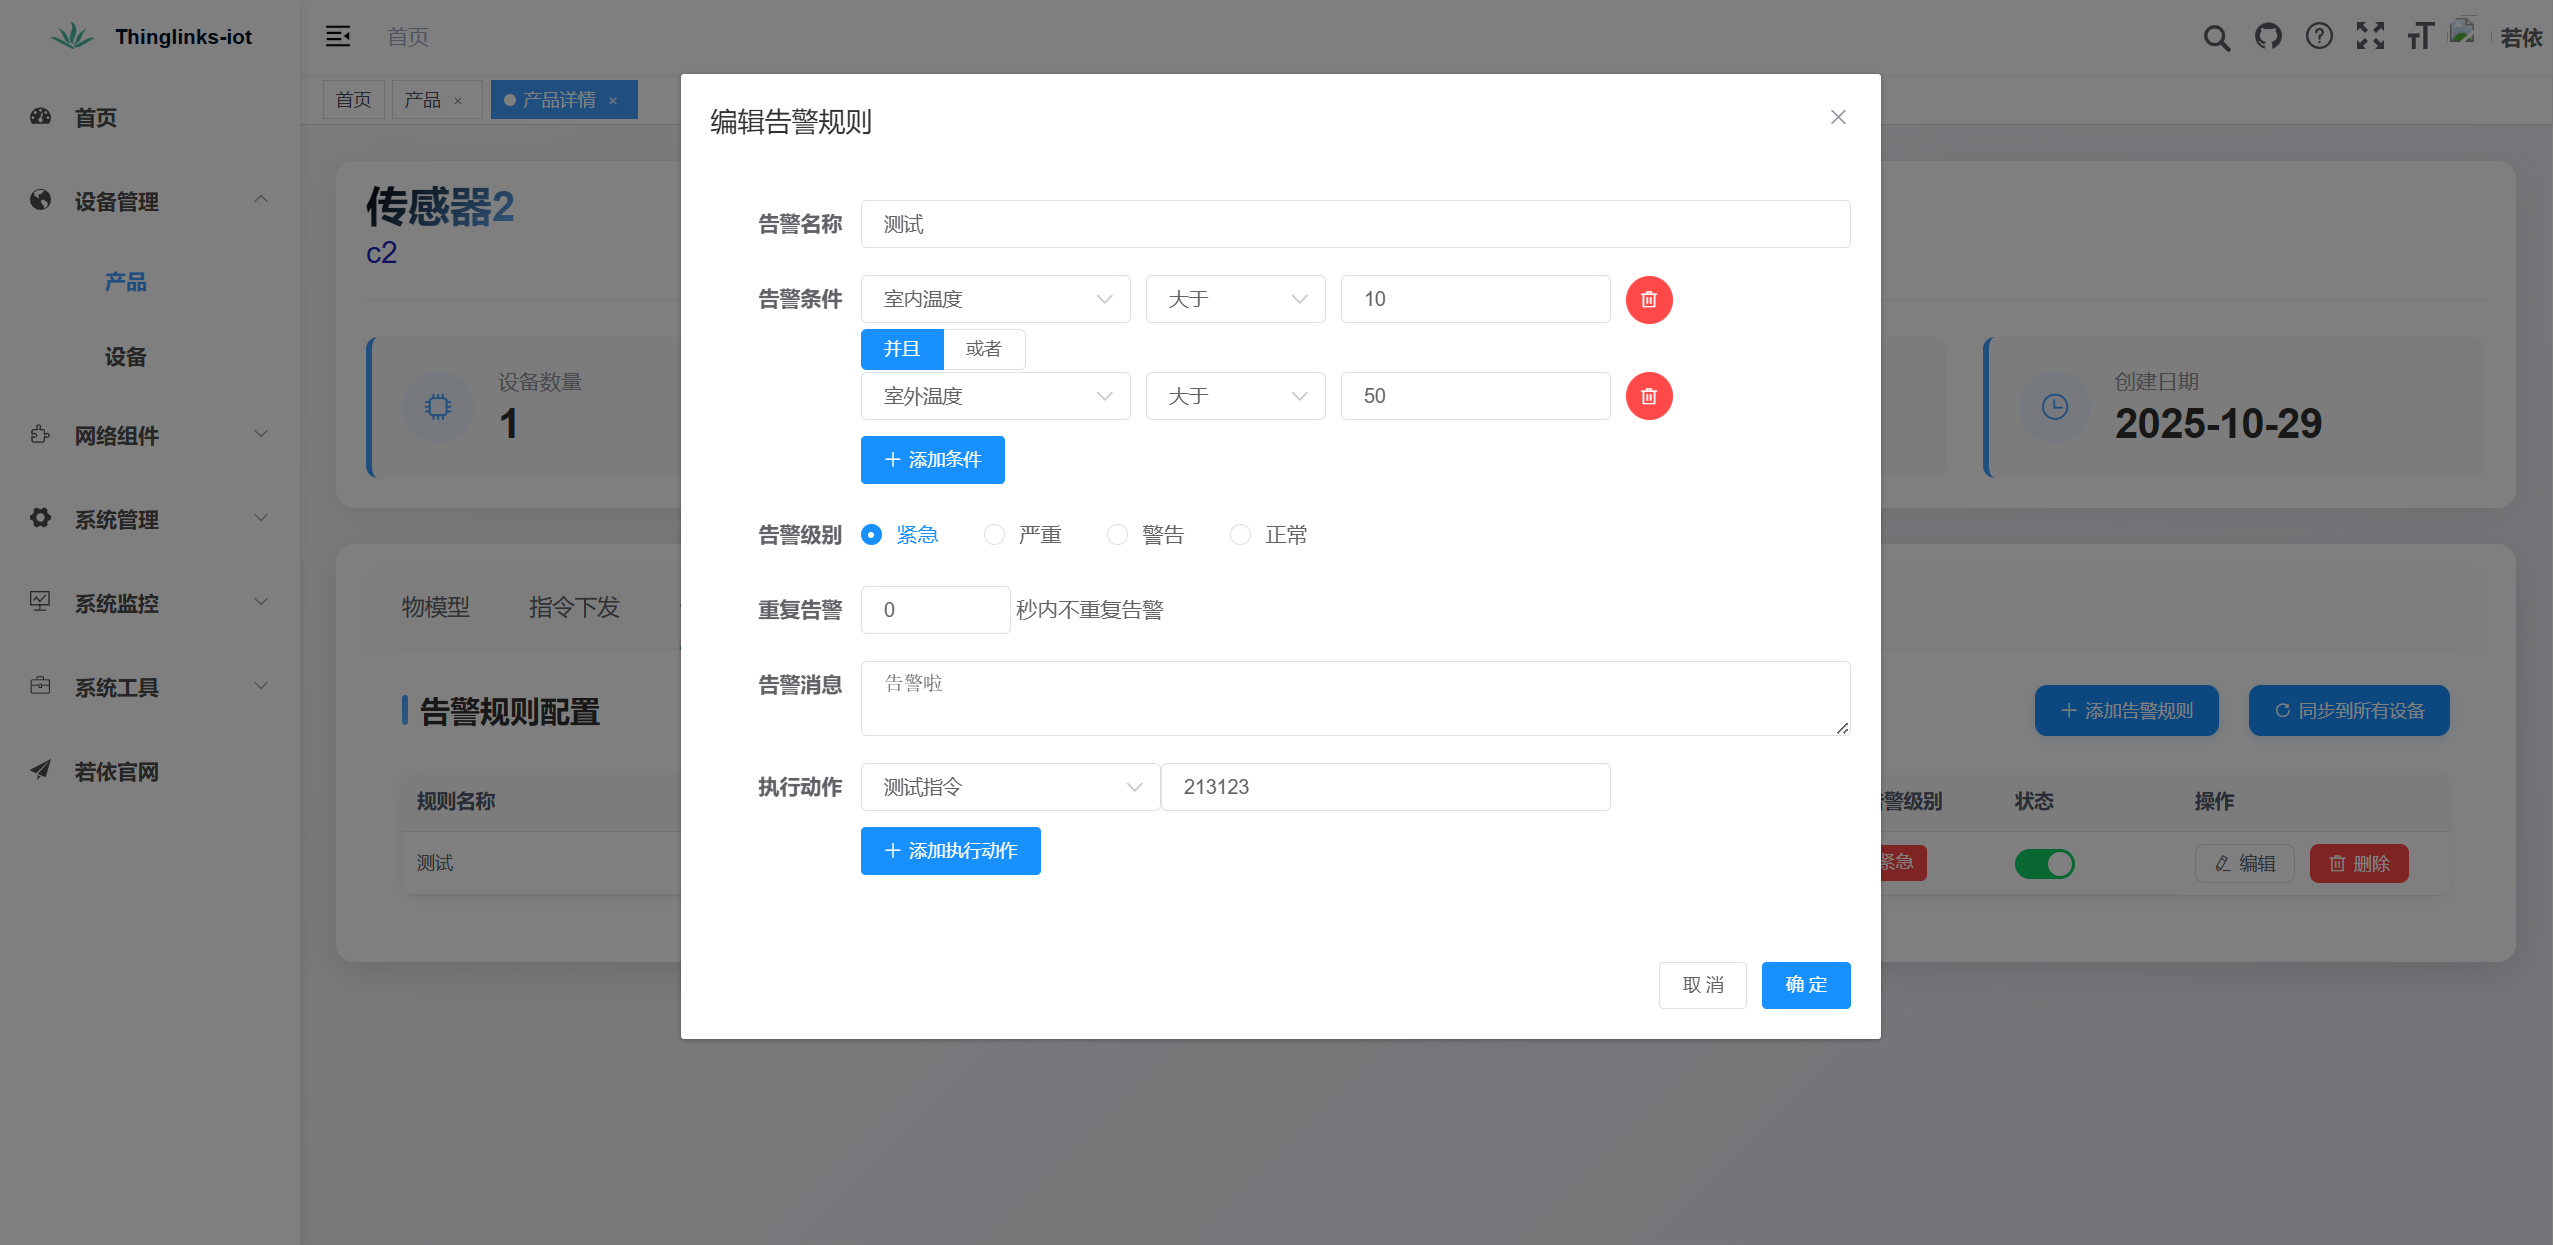Type in the 告警消息 text area
The image size is (2553, 1245).
click(1353, 698)
